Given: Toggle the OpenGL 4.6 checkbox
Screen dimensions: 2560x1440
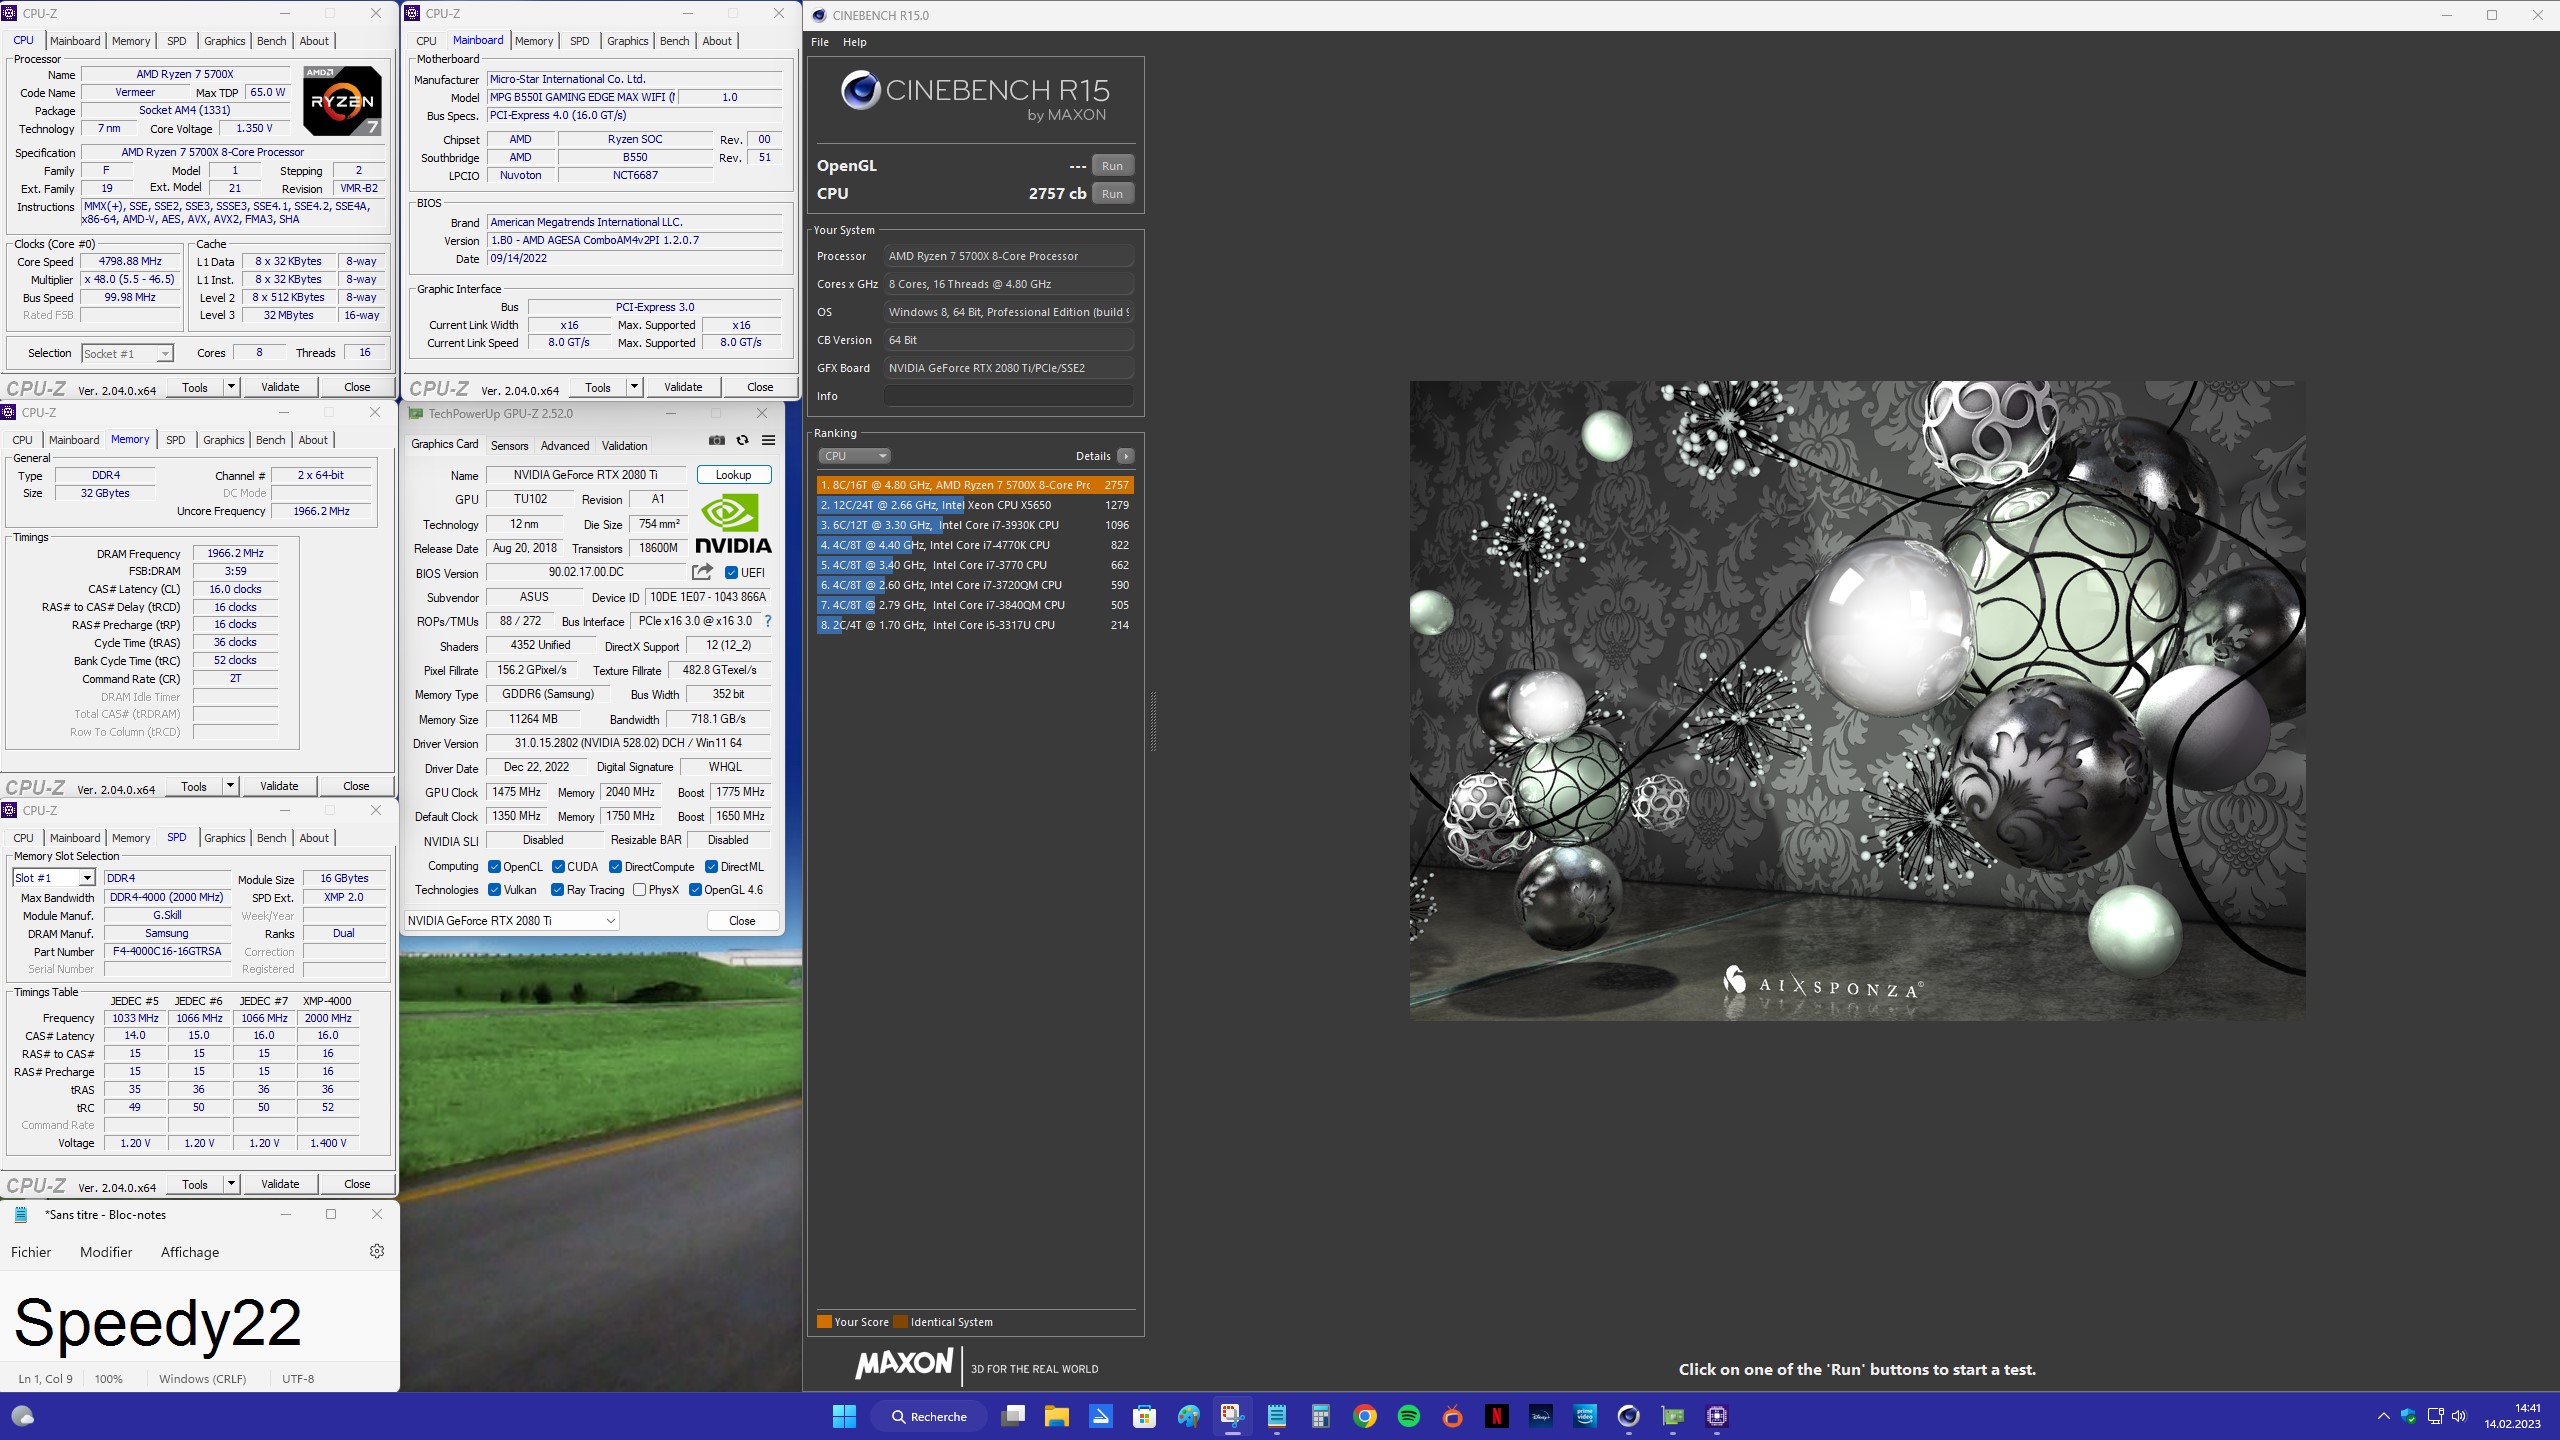Looking at the screenshot, I should click(x=695, y=890).
